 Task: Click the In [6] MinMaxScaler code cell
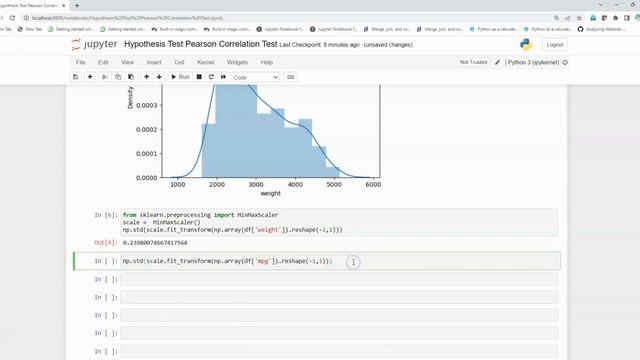coord(339,222)
